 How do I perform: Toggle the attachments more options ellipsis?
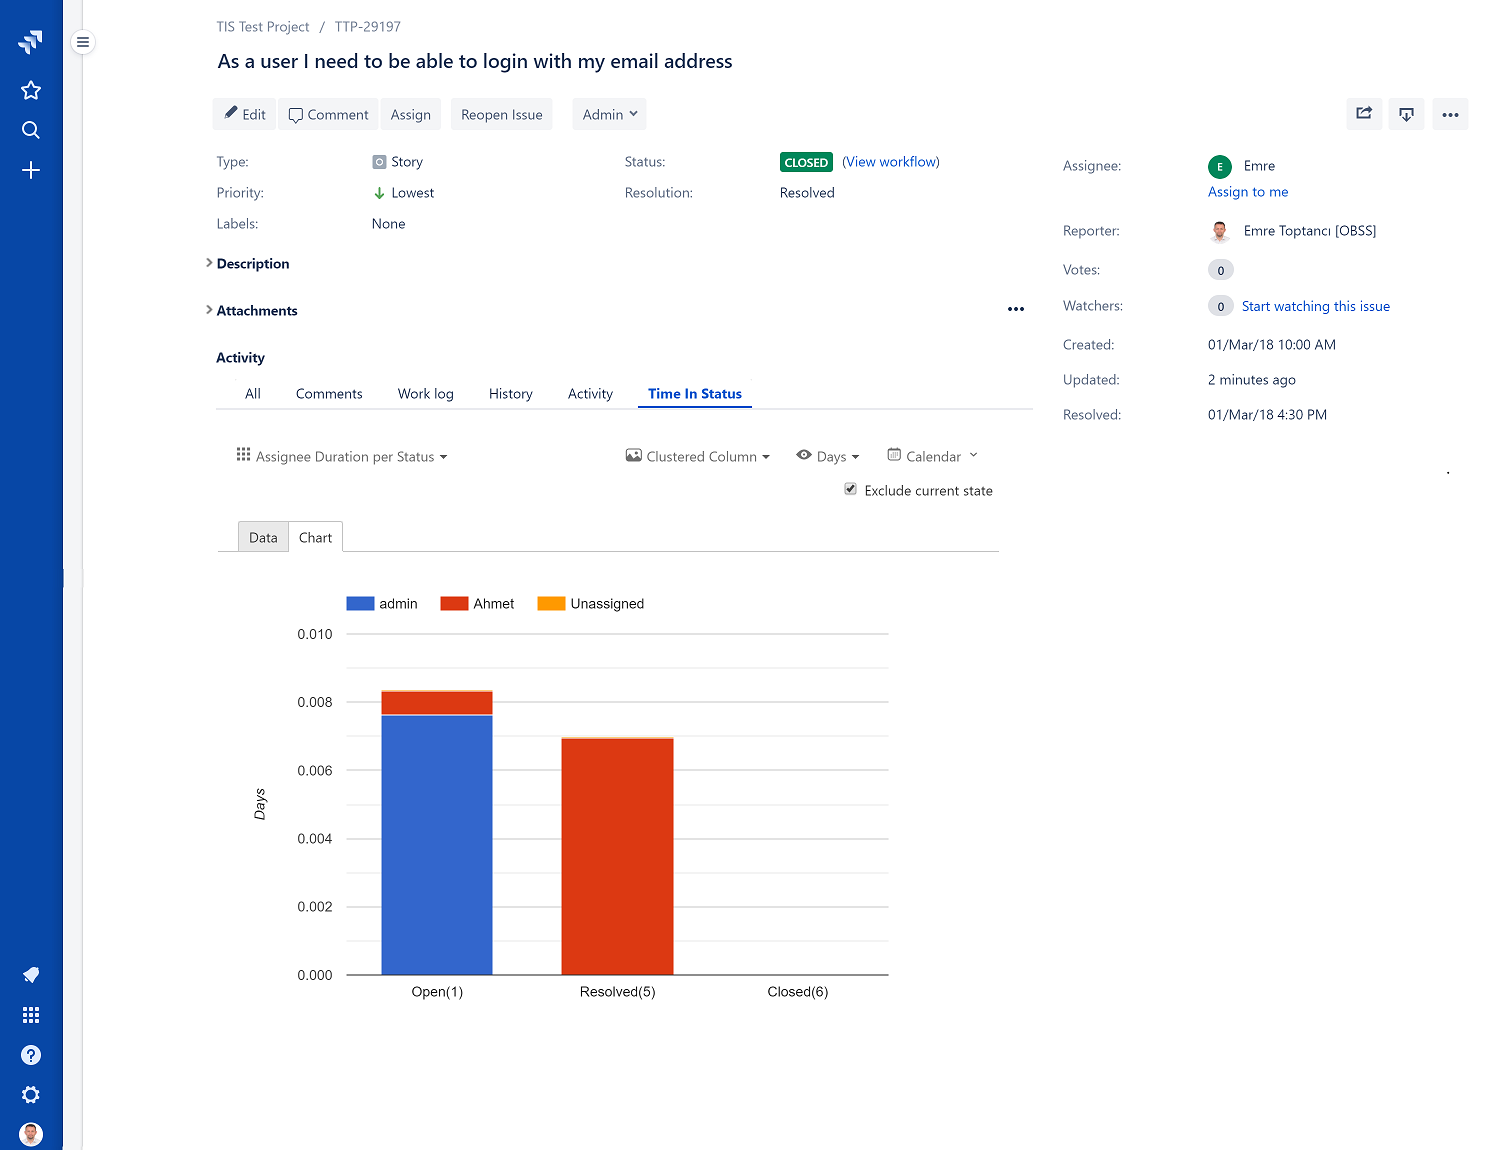pos(1016,309)
